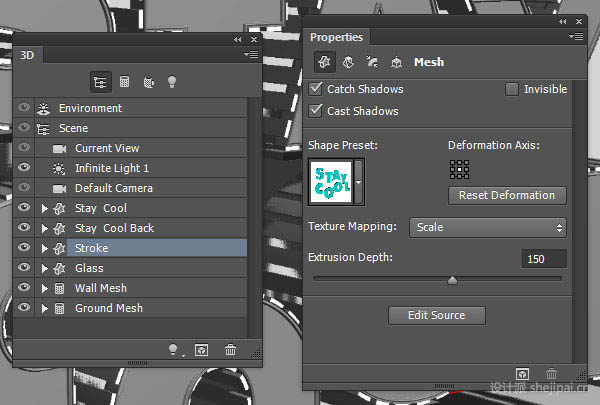600x405 pixels.
Task: Expand the Glass mesh
Action: click(44, 268)
